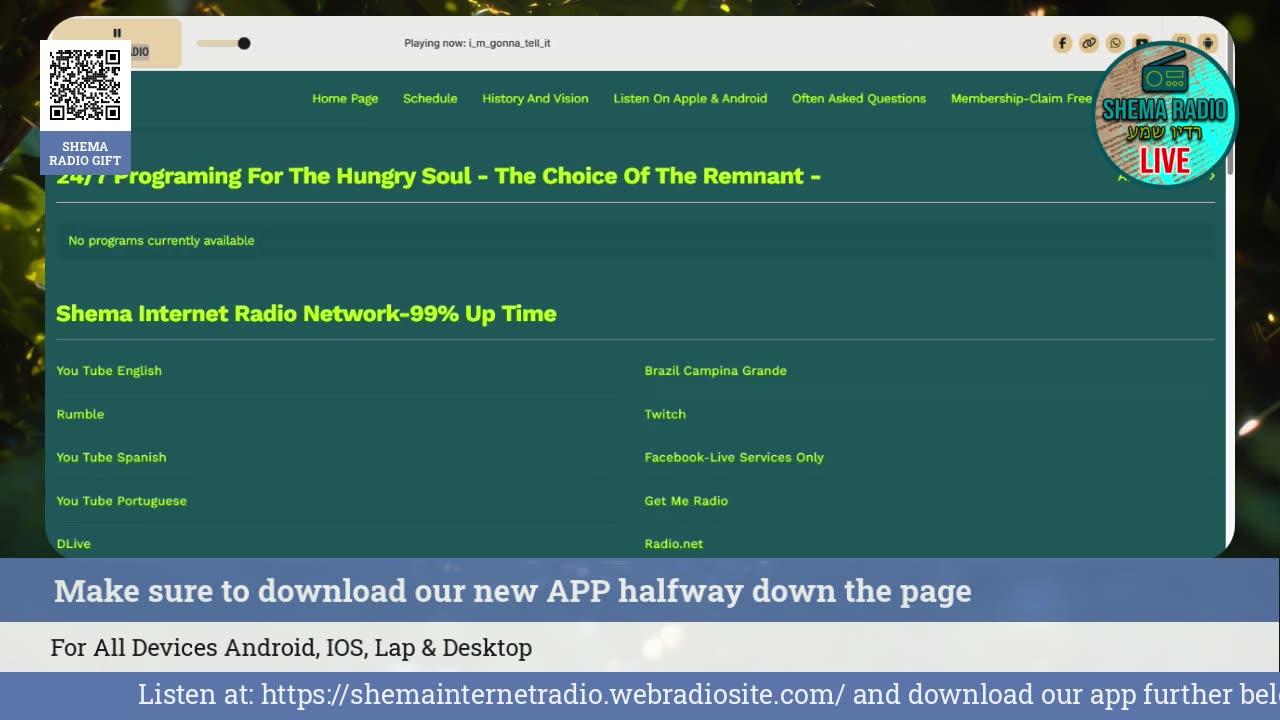Open the Radio.net link
This screenshot has width=1280, height=720.
click(673, 544)
